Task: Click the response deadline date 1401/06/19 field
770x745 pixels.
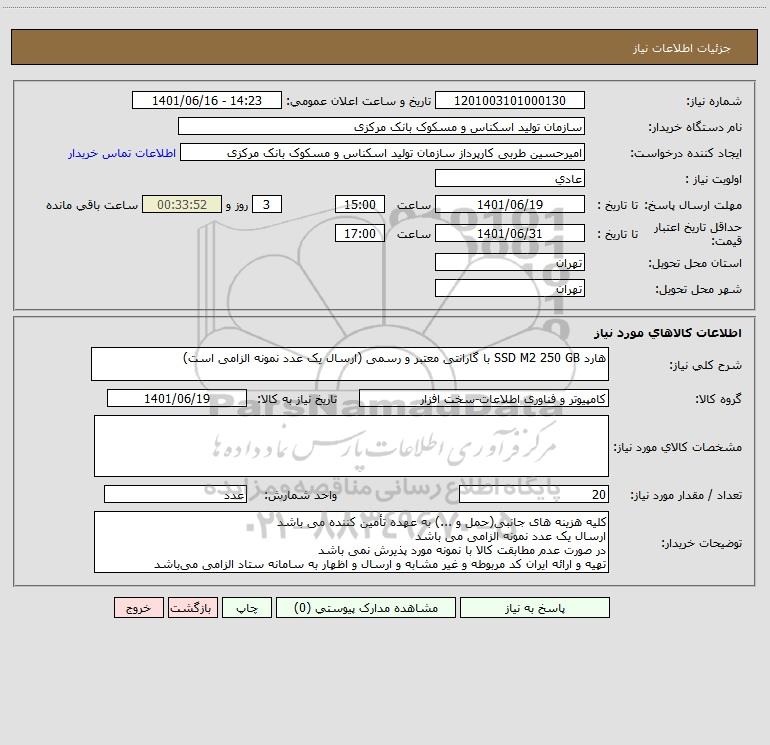Action: pyautogui.click(x=510, y=204)
